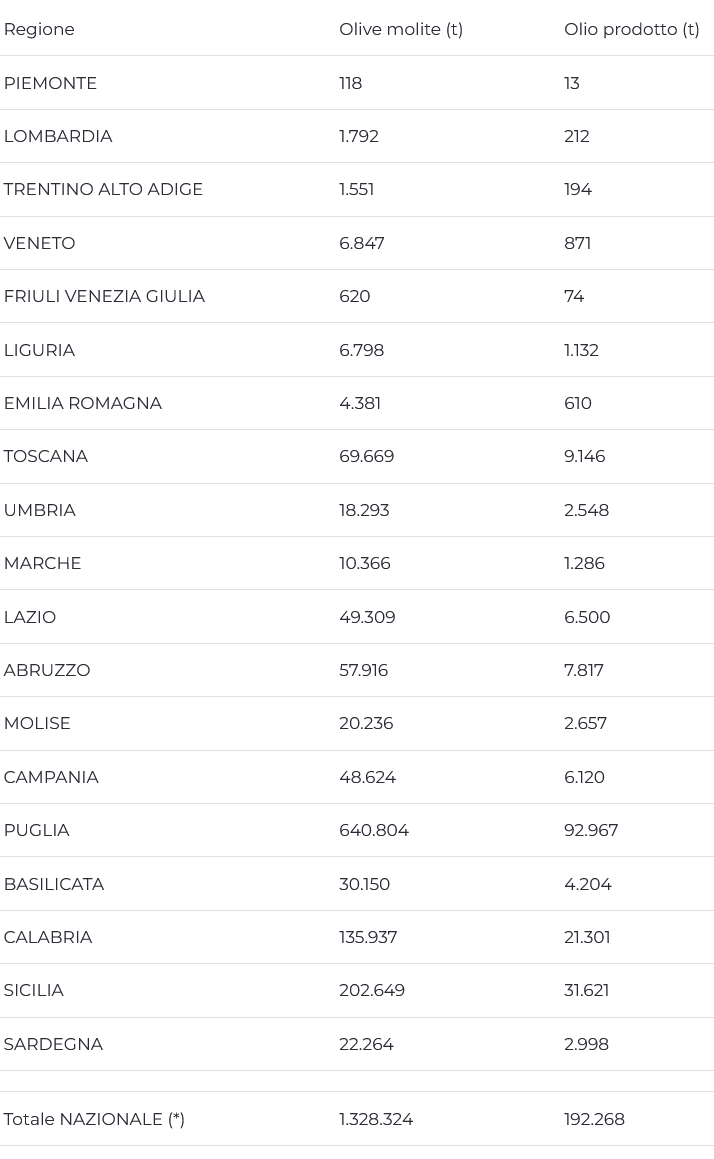Click Umbria's olio prodotto value 2.548
Viewport: 714px width, 1159px height.
[x=586, y=511]
